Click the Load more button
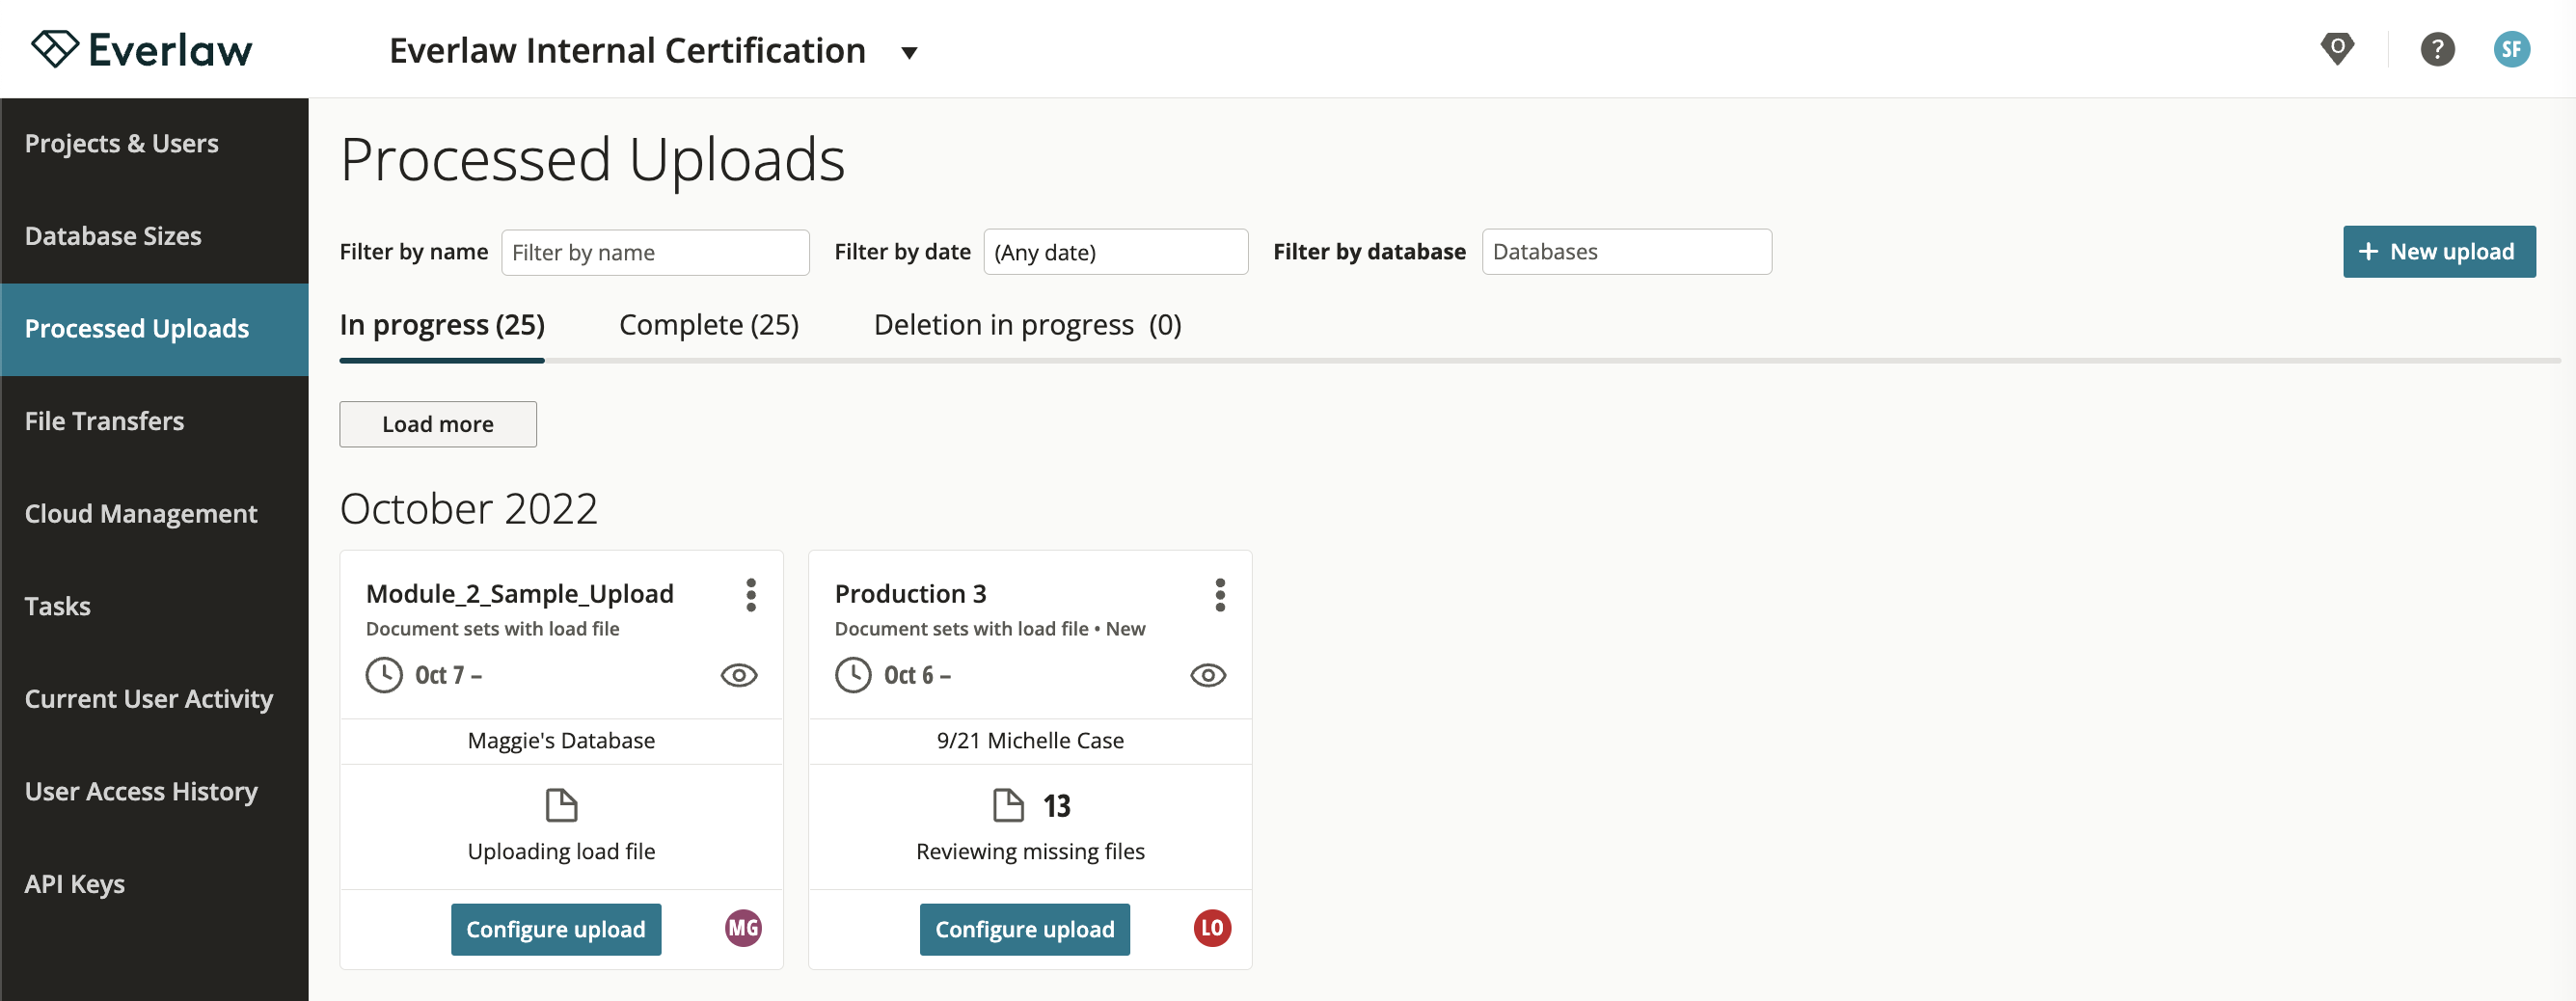 pyautogui.click(x=438, y=424)
